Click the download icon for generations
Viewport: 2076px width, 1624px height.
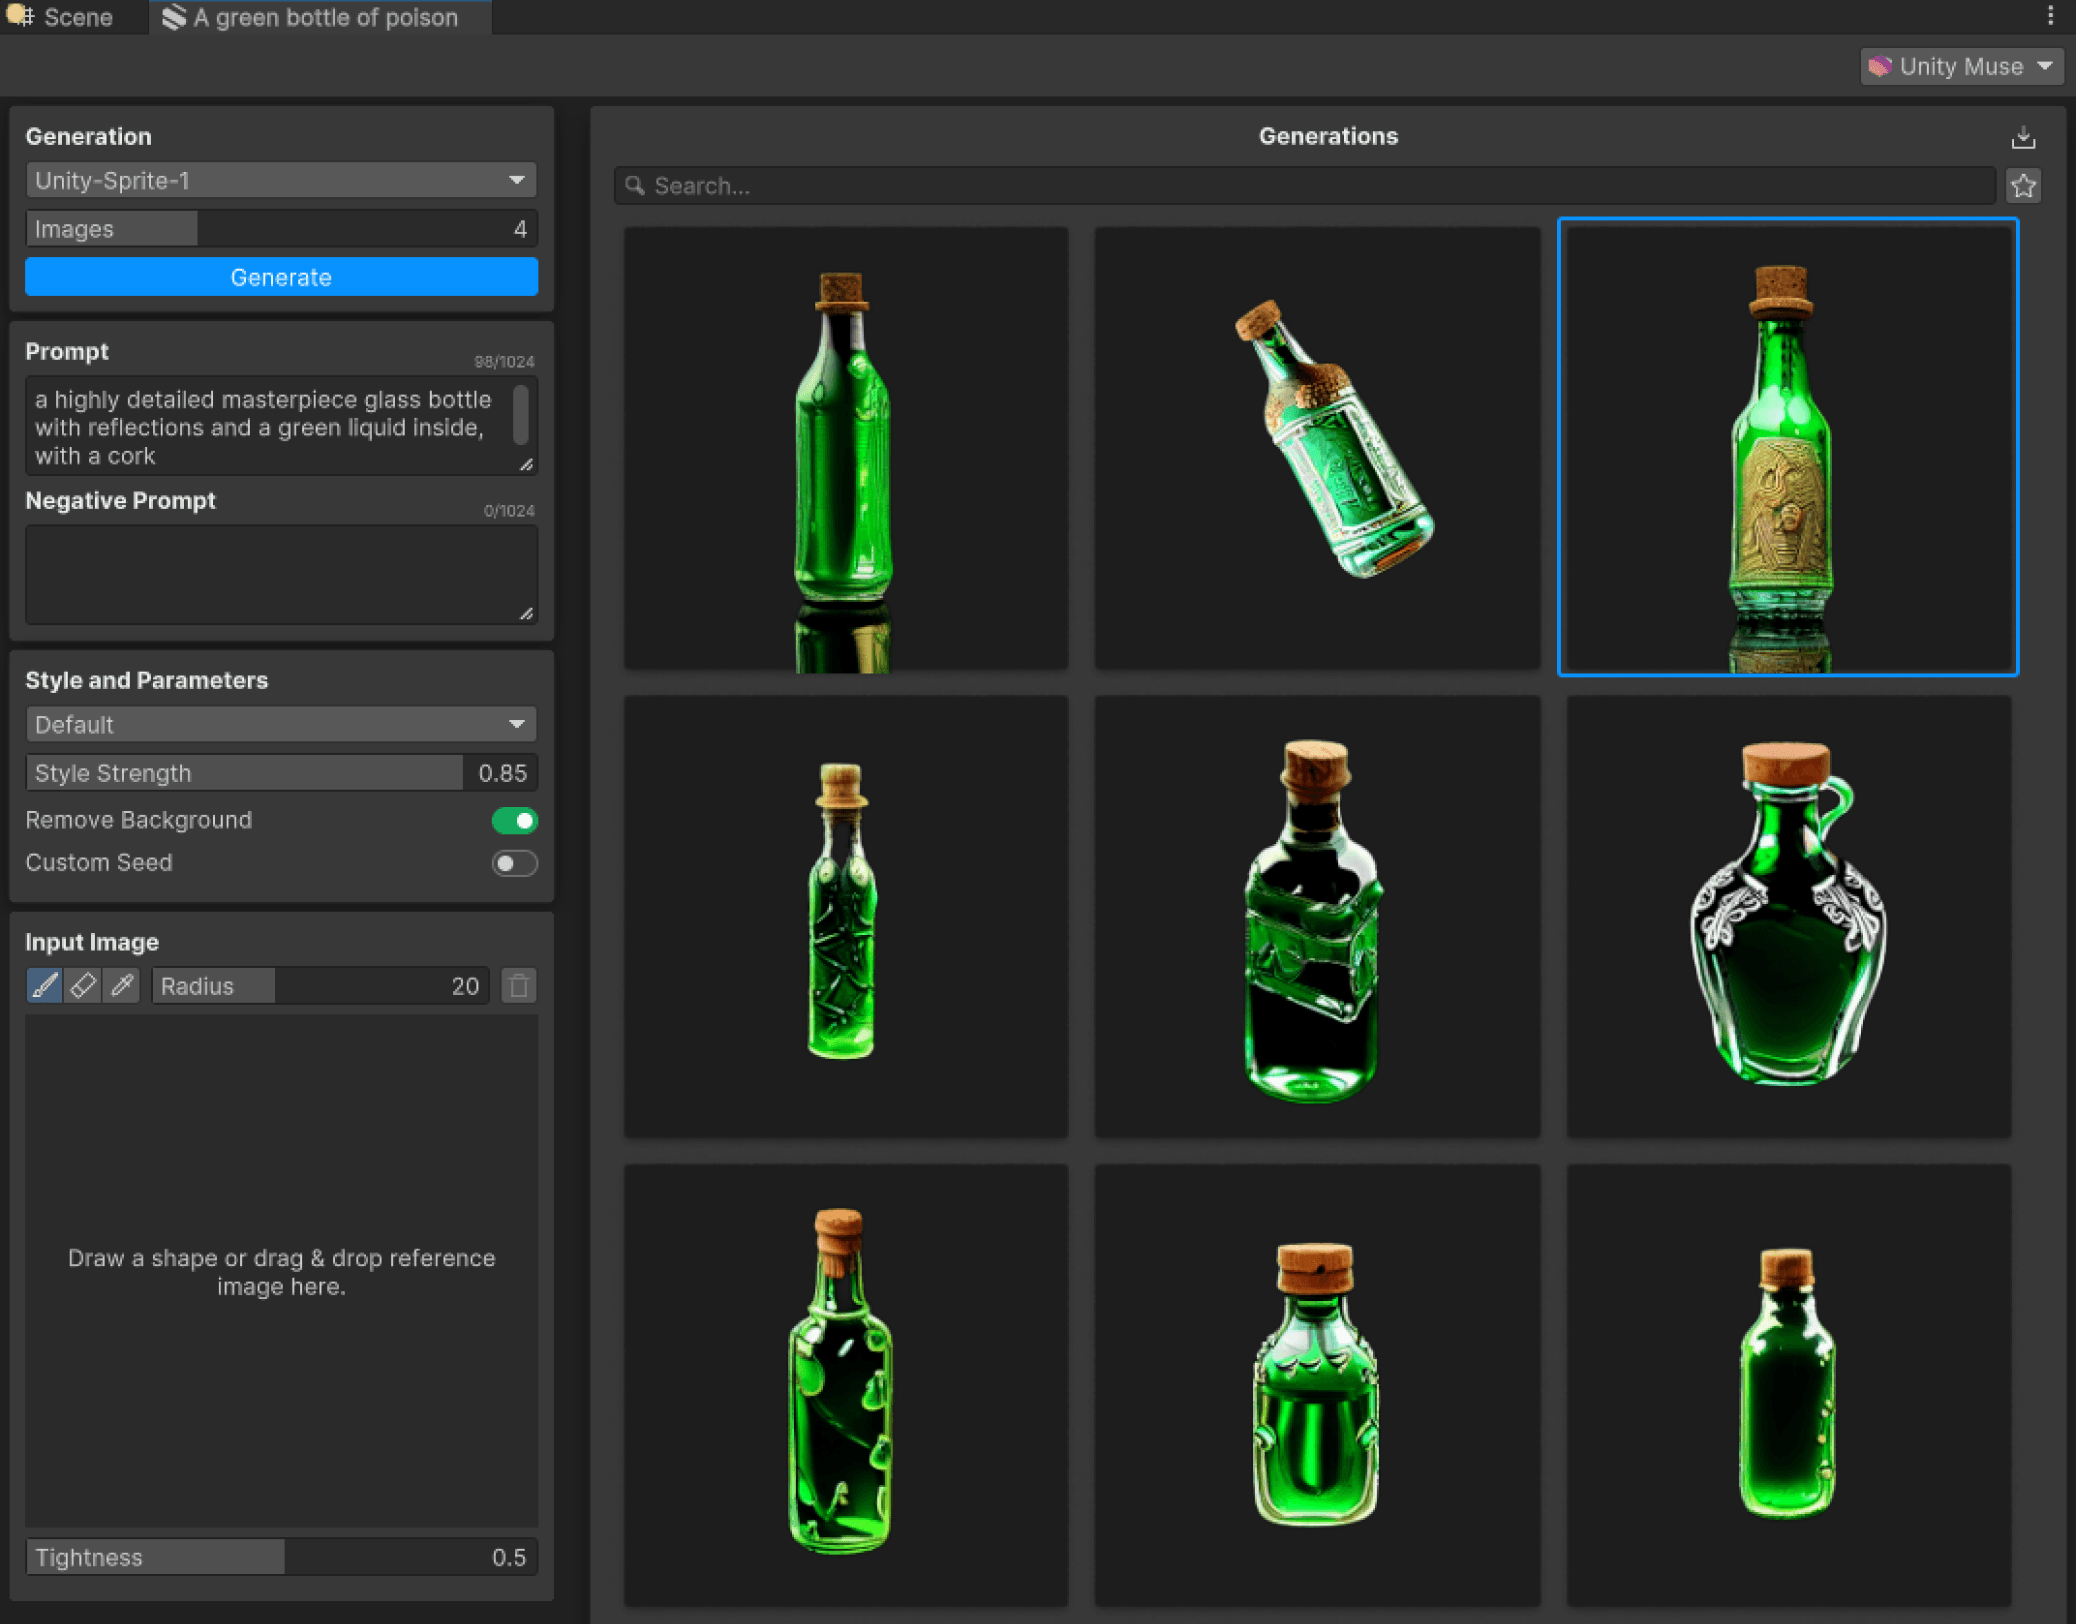point(2022,136)
